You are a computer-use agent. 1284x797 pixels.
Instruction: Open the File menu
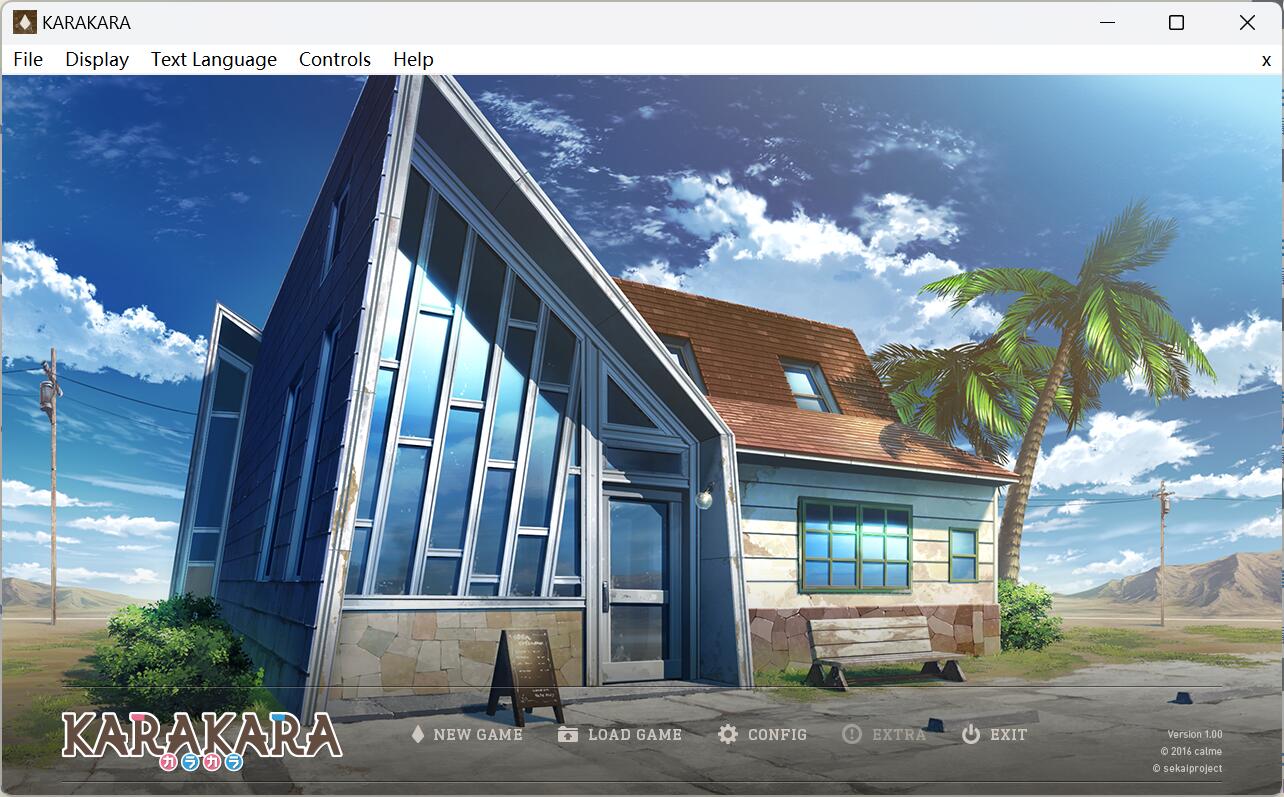coord(28,59)
